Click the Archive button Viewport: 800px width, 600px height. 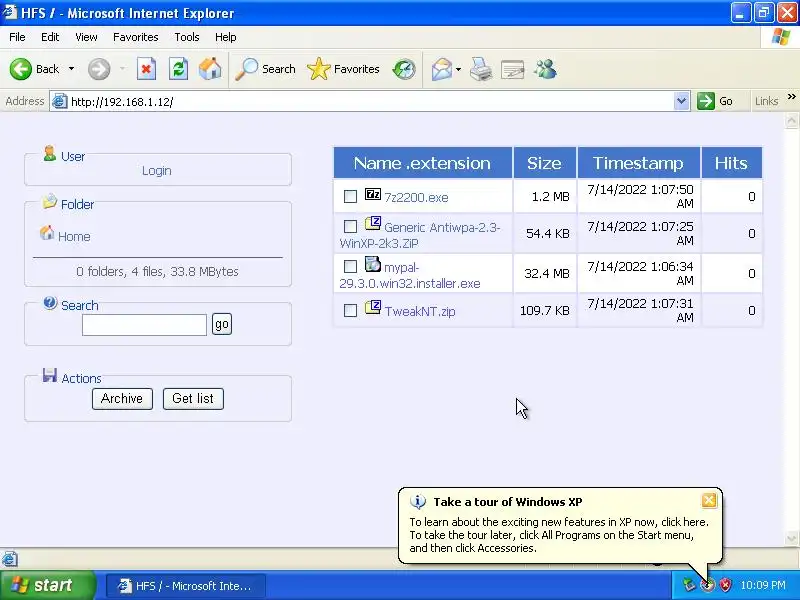[x=122, y=398]
